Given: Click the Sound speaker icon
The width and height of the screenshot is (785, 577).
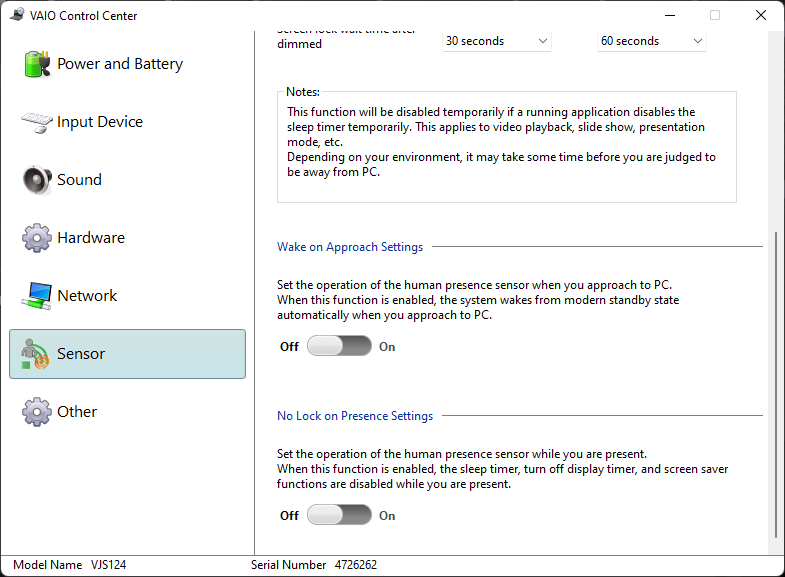Looking at the screenshot, I should coord(37,180).
